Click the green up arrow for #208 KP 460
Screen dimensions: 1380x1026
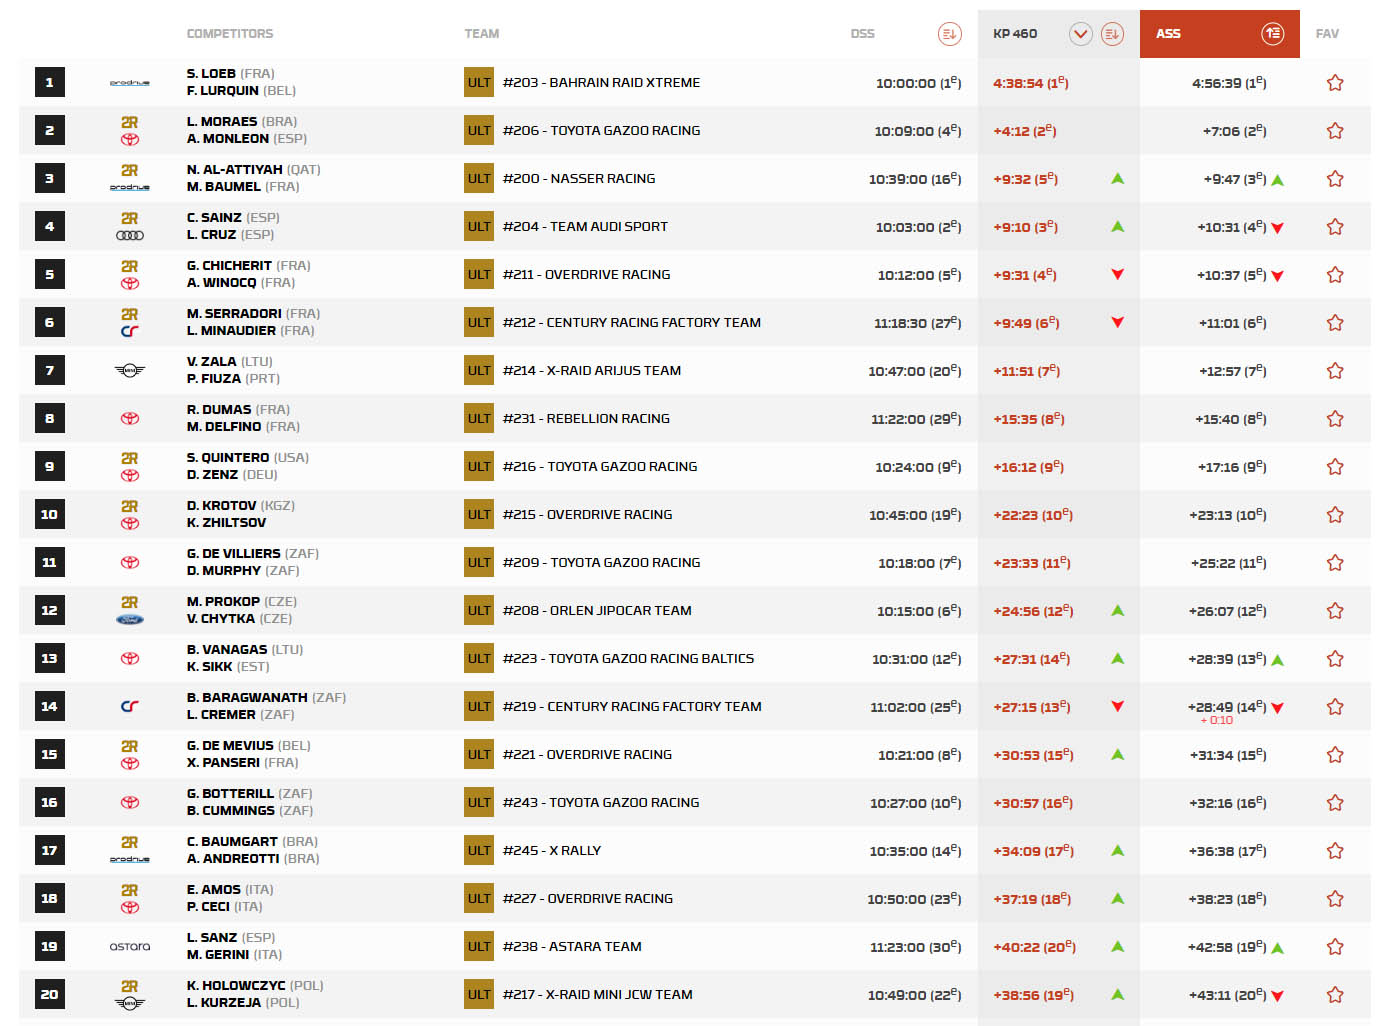coord(1117,611)
